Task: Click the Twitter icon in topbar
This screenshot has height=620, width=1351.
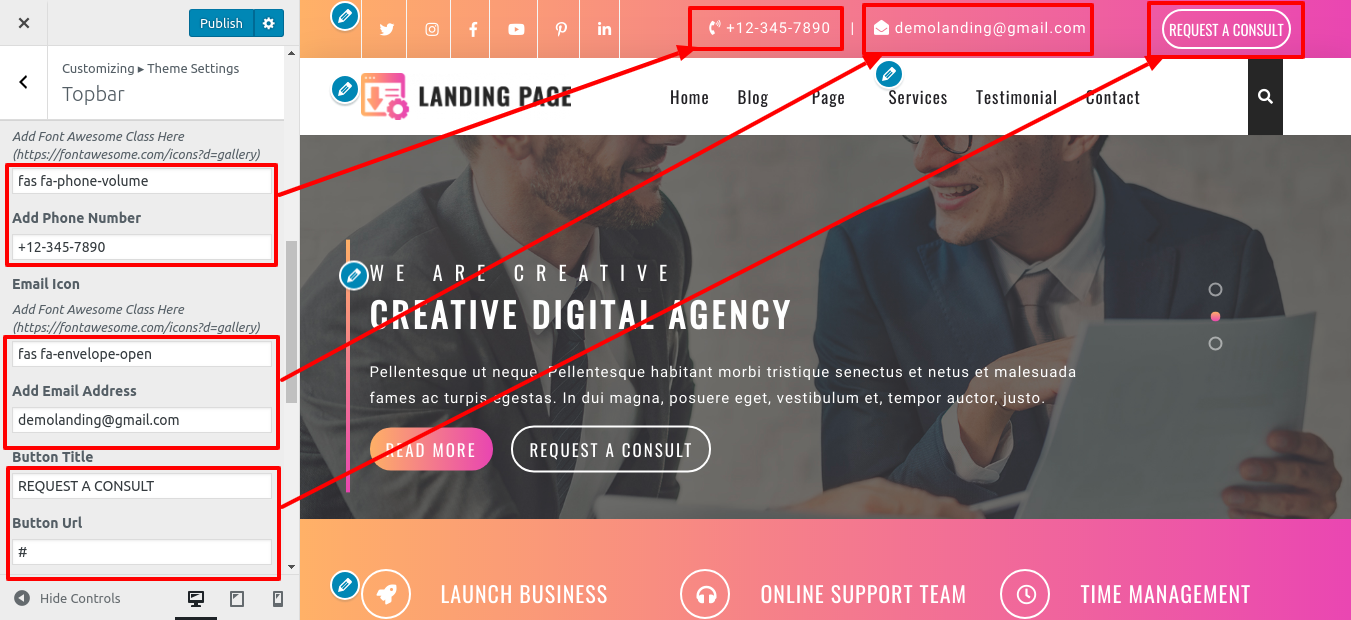Action: pos(386,29)
